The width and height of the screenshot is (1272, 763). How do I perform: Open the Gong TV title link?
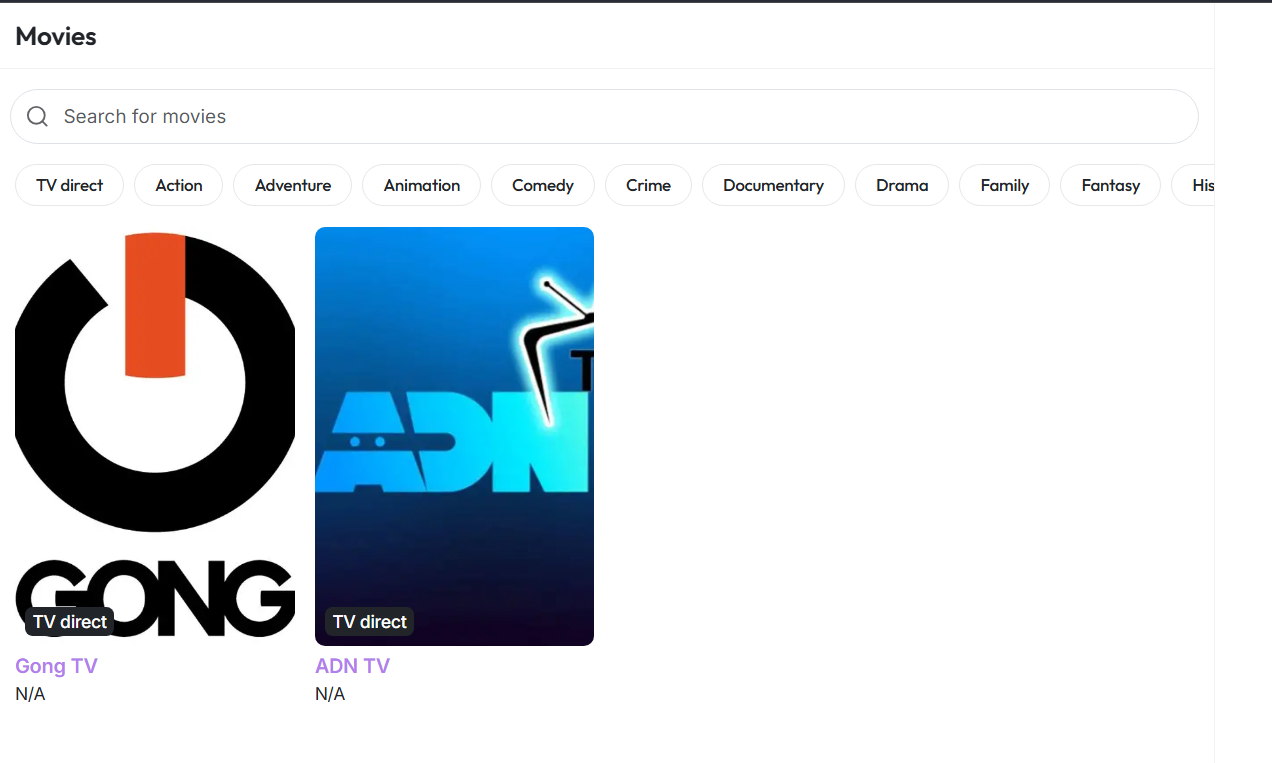56,666
